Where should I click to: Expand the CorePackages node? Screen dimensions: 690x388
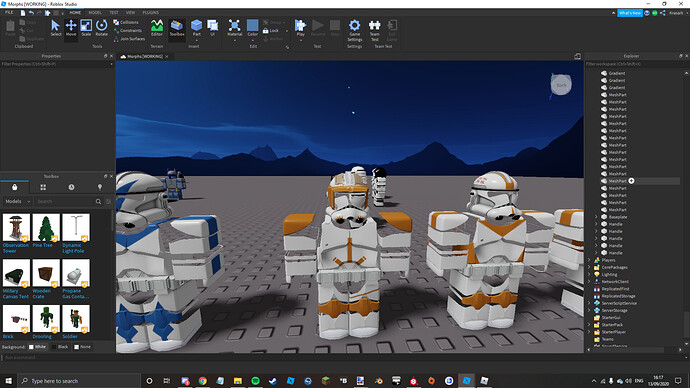point(589,267)
